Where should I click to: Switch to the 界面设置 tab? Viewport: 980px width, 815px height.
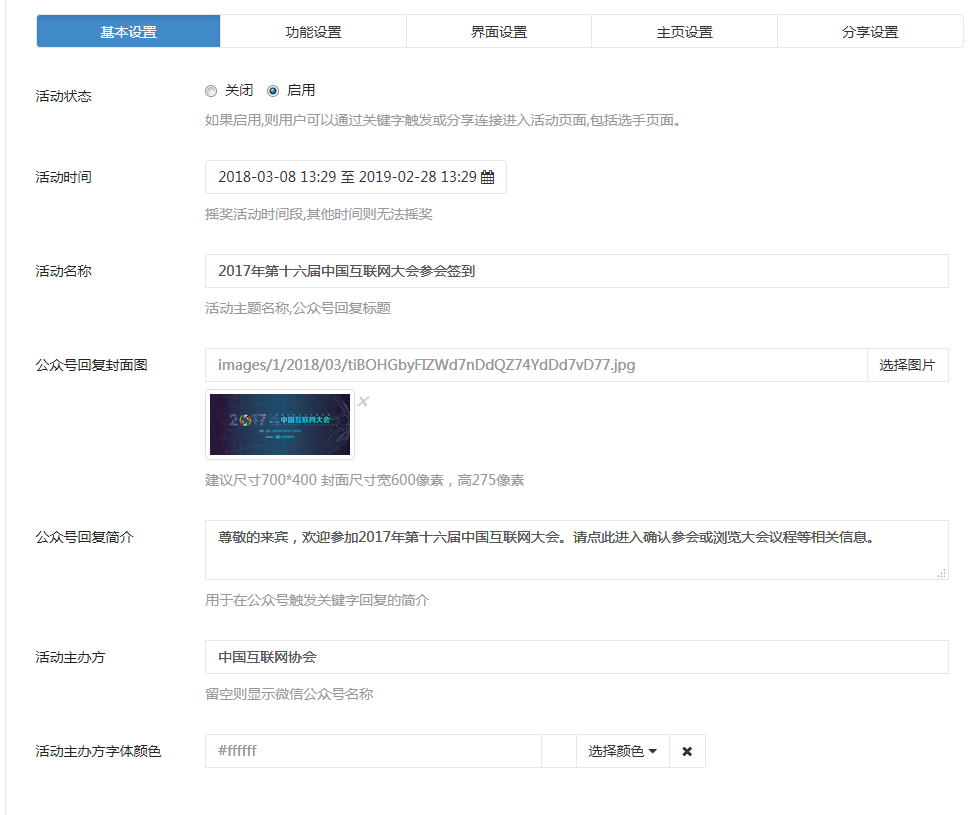[x=499, y=32]
